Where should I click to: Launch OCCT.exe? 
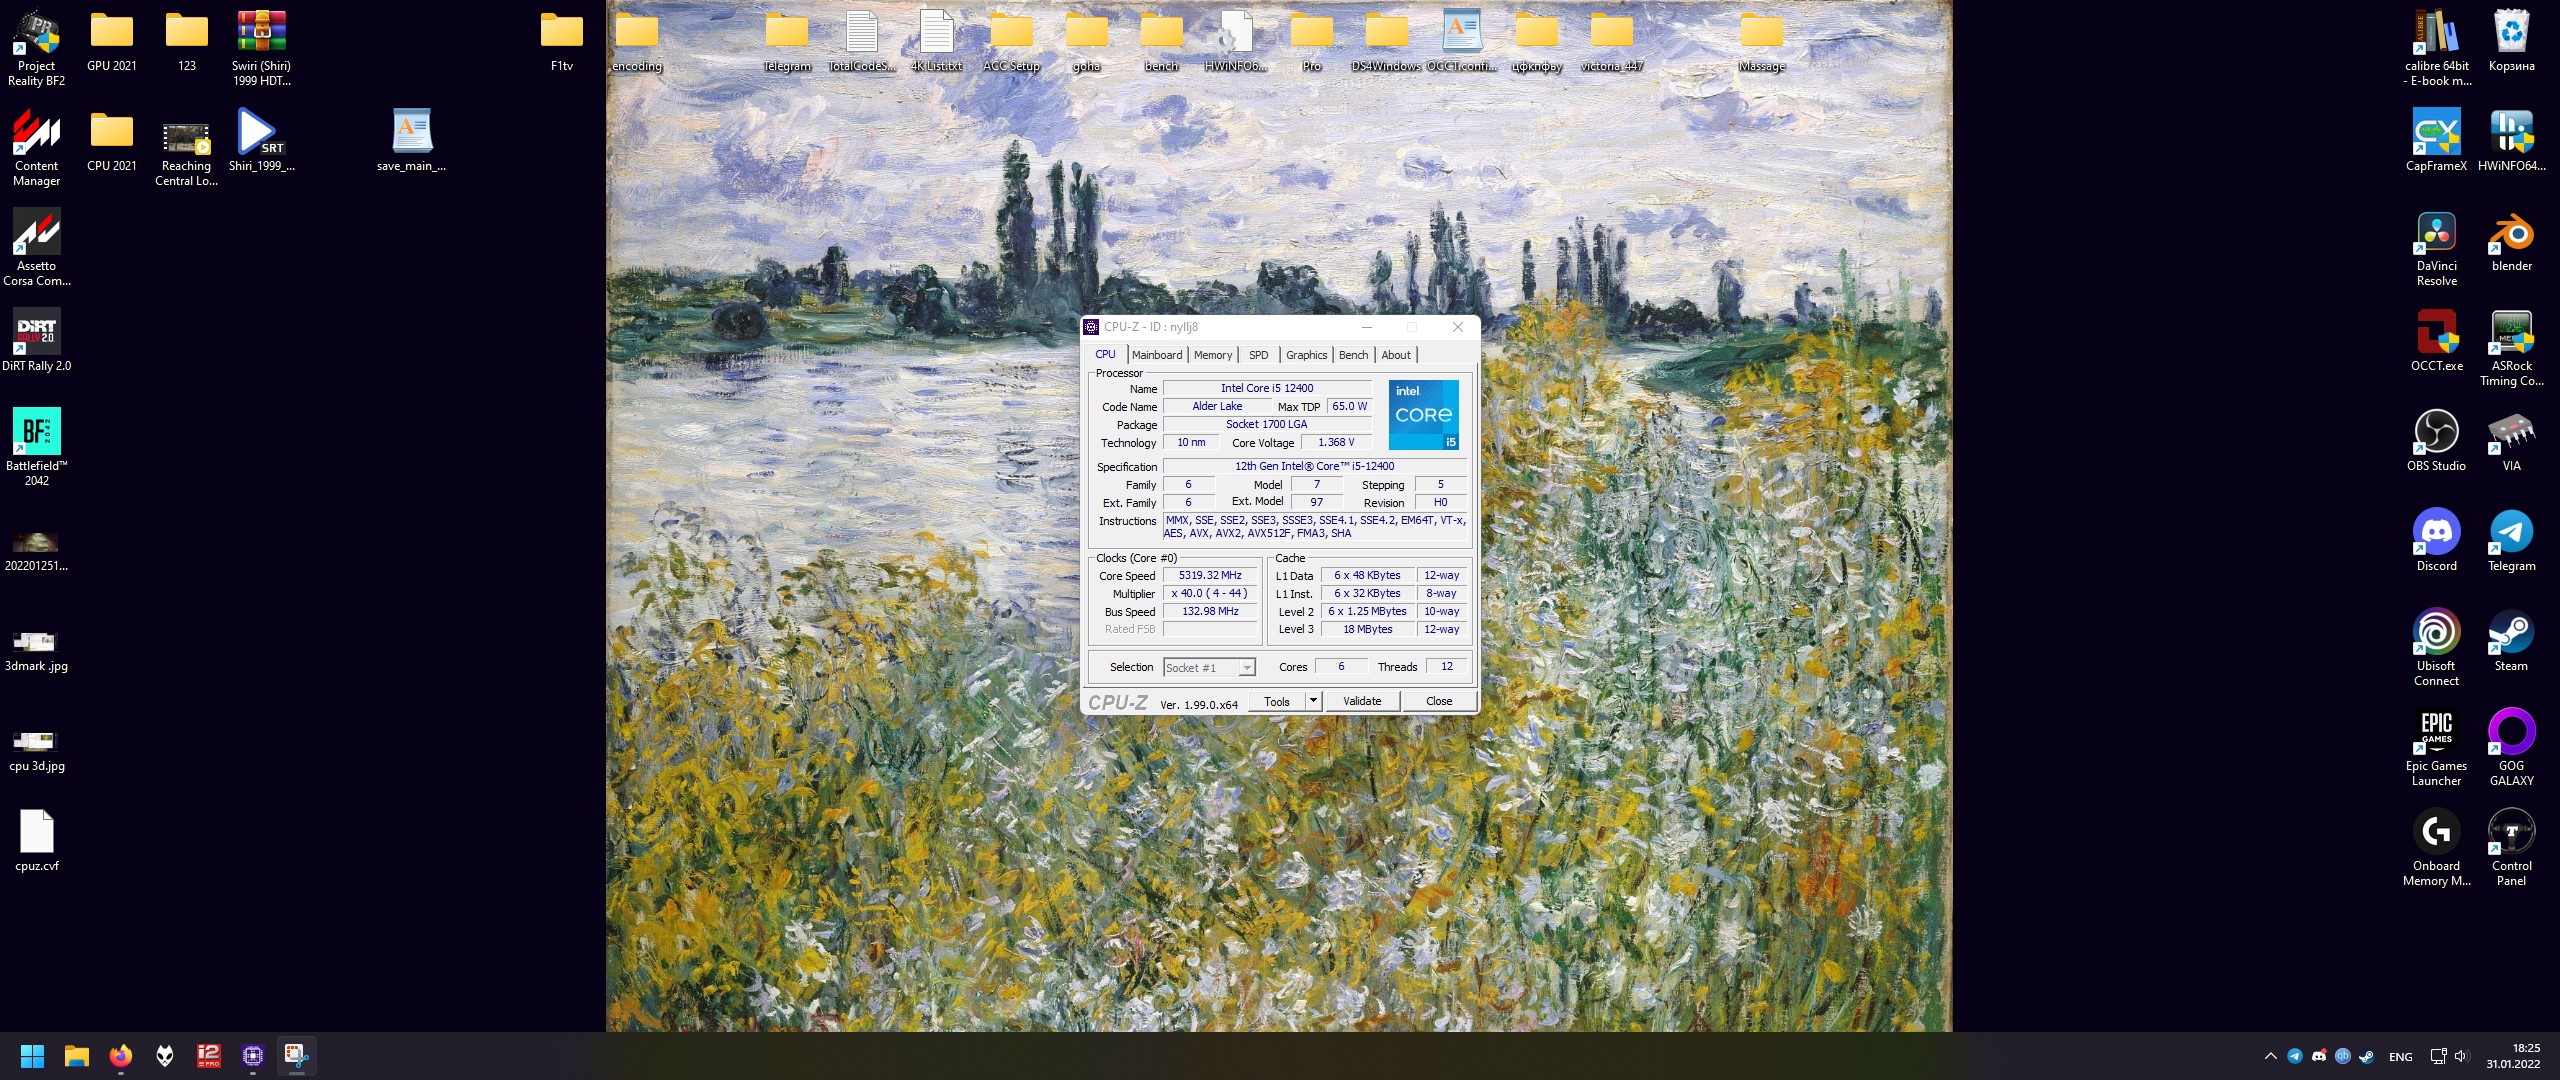[2436, 340]
